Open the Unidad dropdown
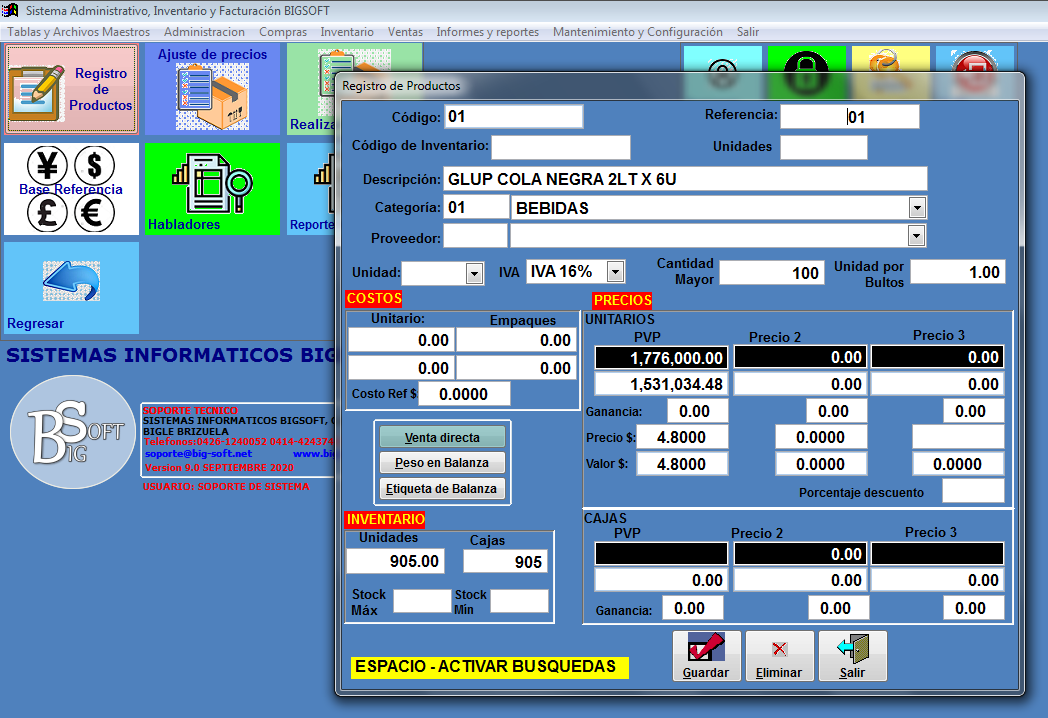1048x718 pixels. click(474, 273)
